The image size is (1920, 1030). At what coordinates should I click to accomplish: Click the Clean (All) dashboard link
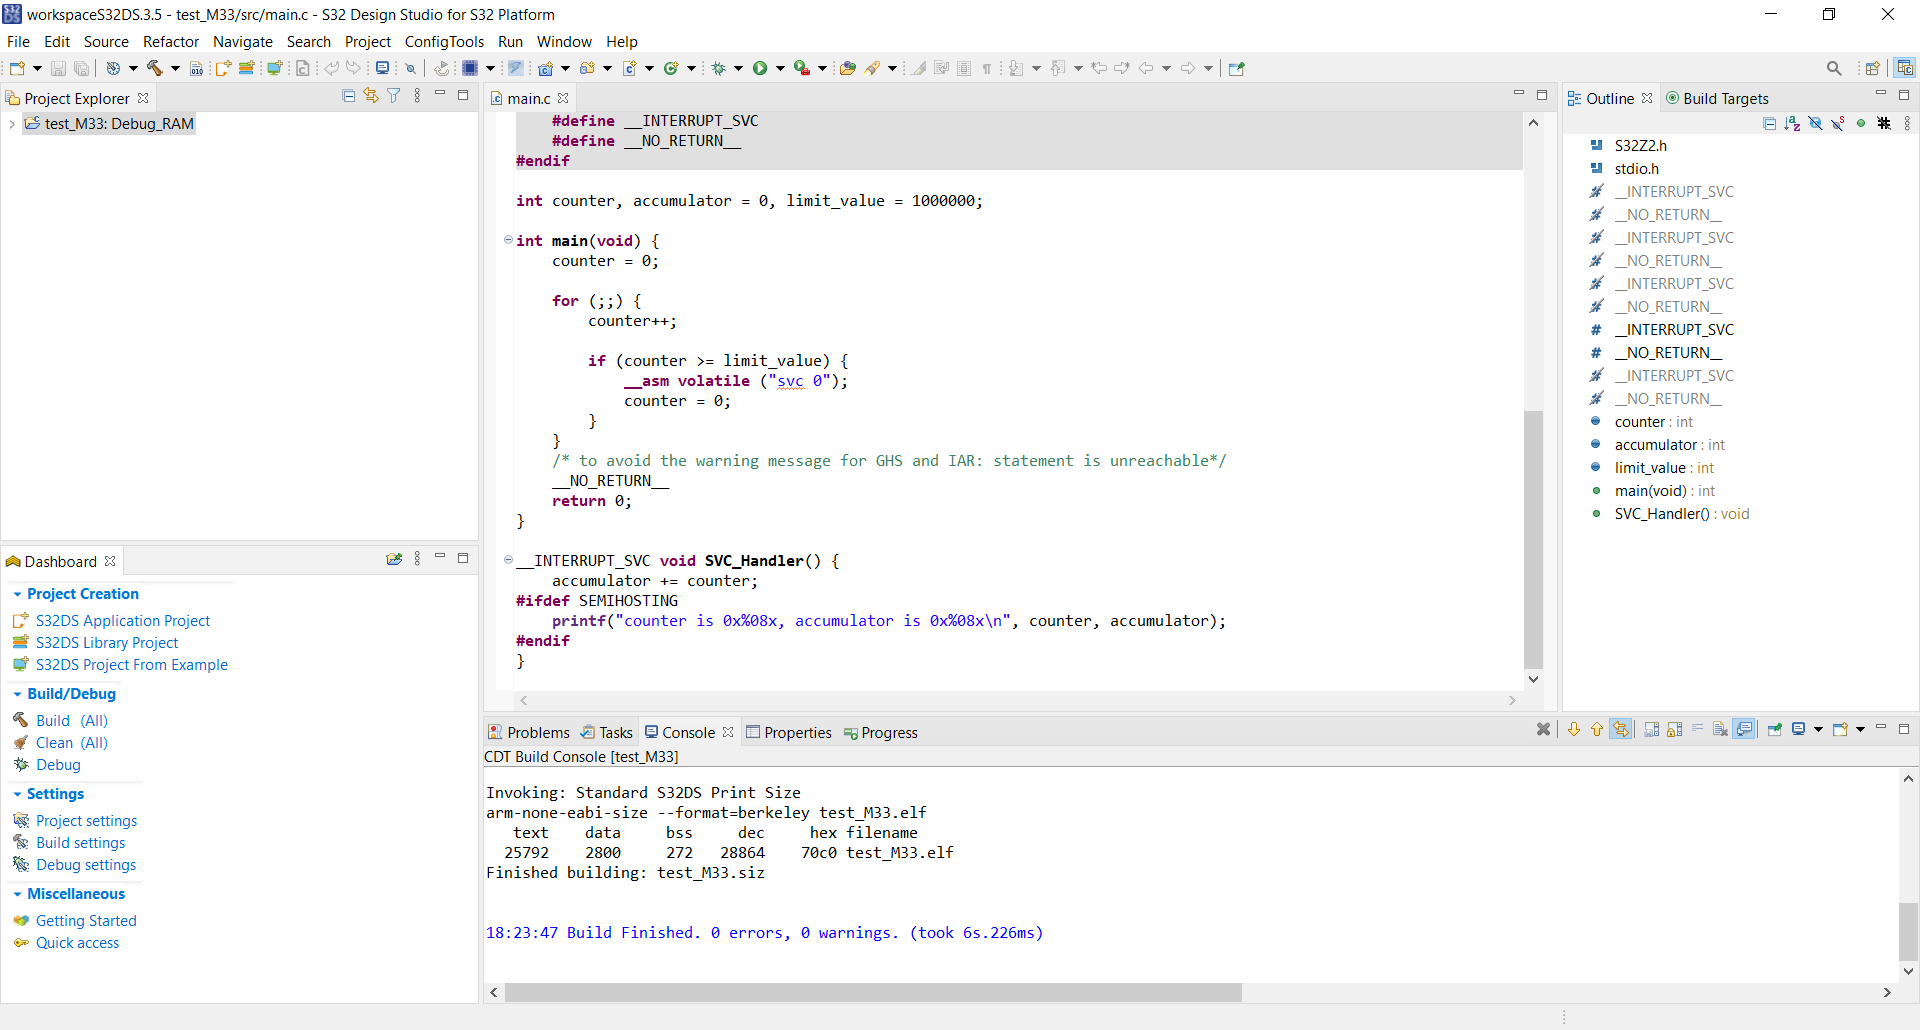pyautogui.click(x=72, y=743)
